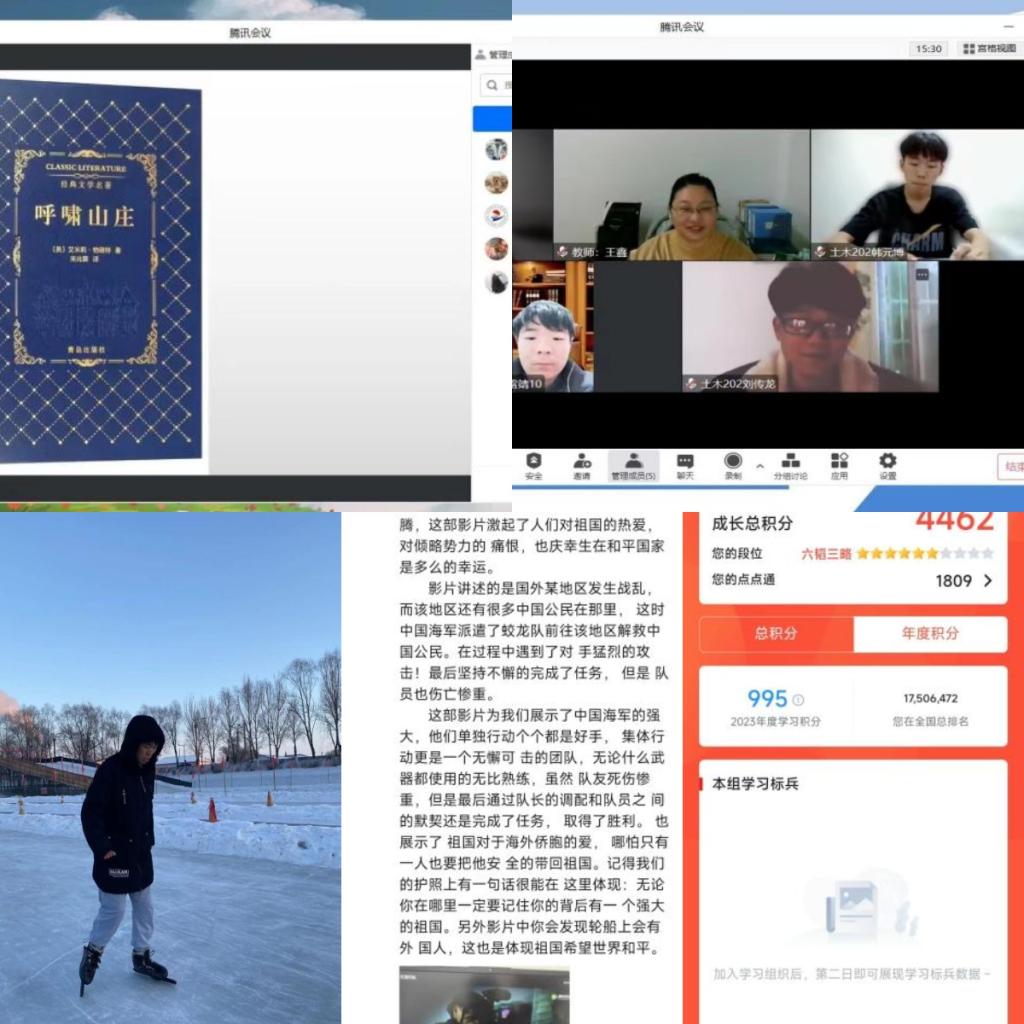Open 分组讨论 breakout rooms icon
1024x1024 pixels.
(790, 465)
